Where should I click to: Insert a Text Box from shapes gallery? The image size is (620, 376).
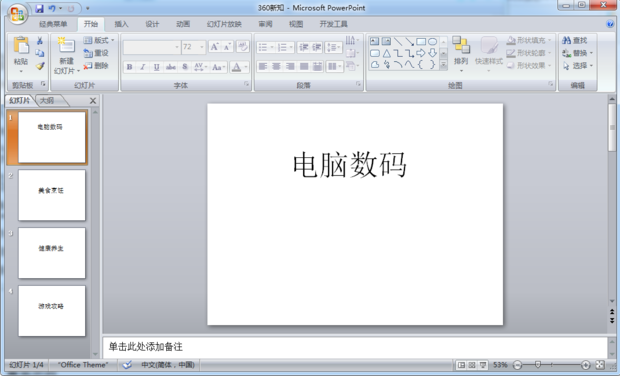[x=375, y=42]
